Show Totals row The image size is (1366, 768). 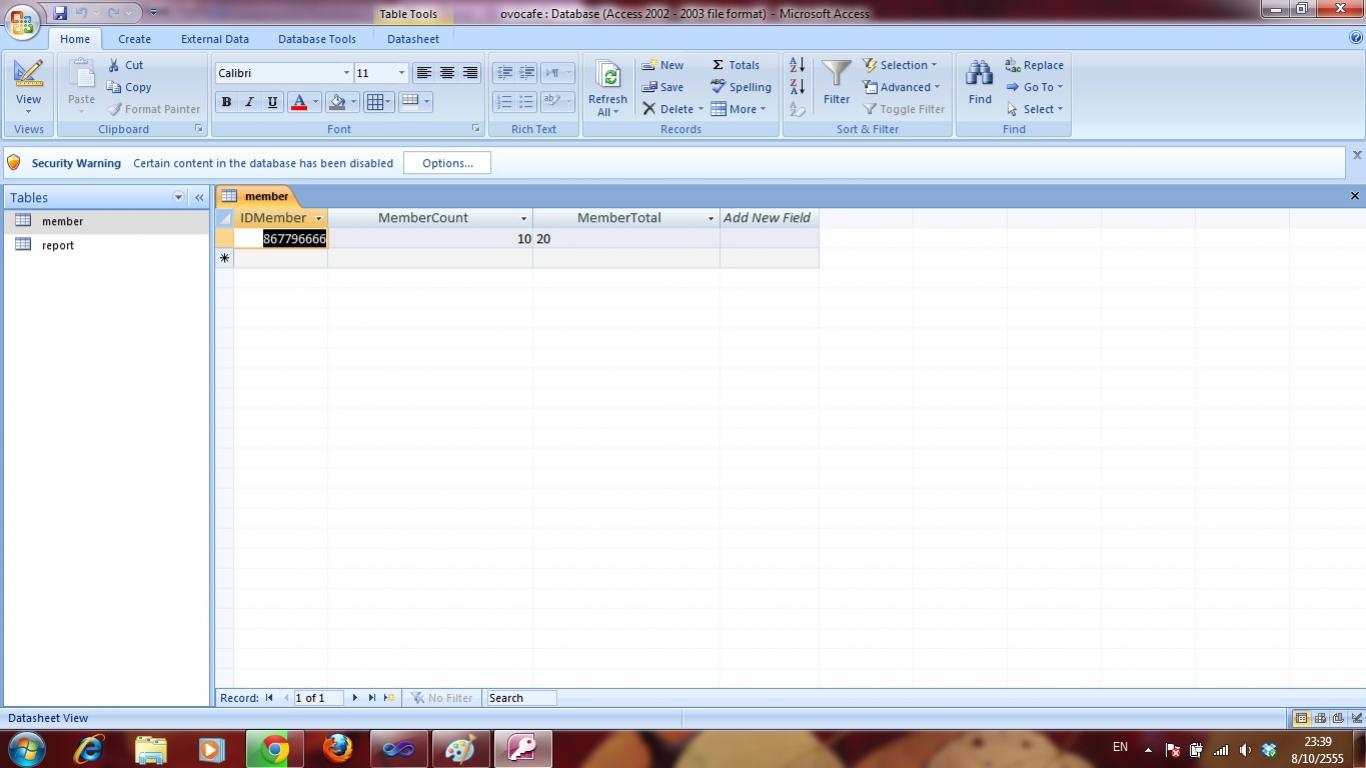735,65
